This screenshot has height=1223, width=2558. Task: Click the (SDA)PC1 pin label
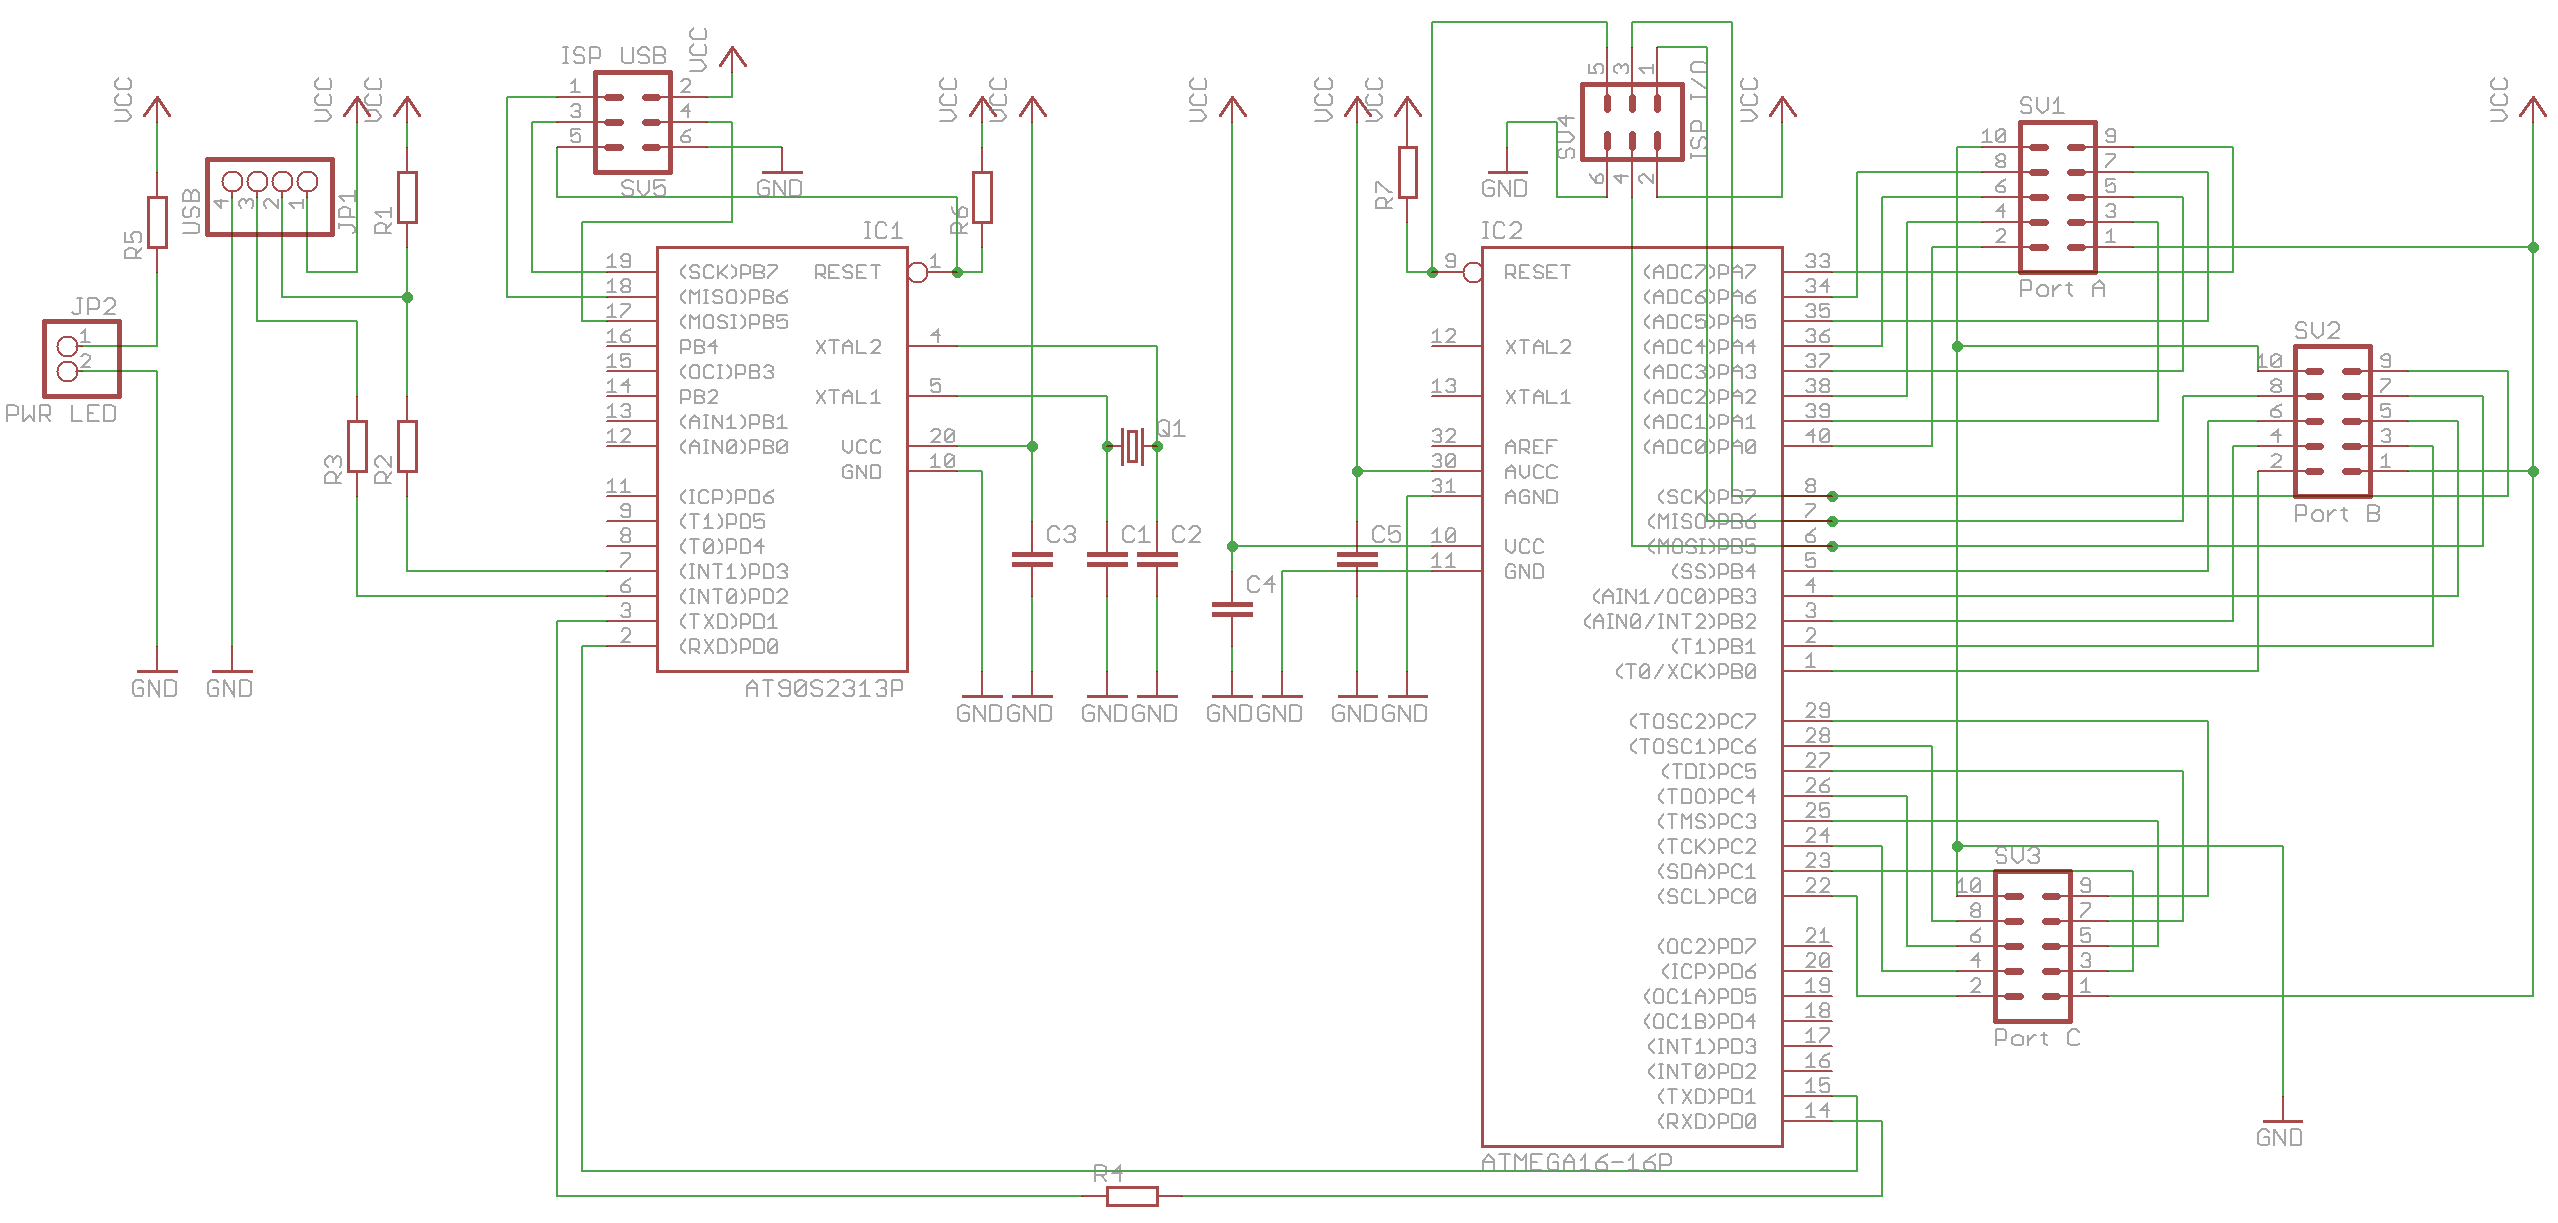[1707, 872]
